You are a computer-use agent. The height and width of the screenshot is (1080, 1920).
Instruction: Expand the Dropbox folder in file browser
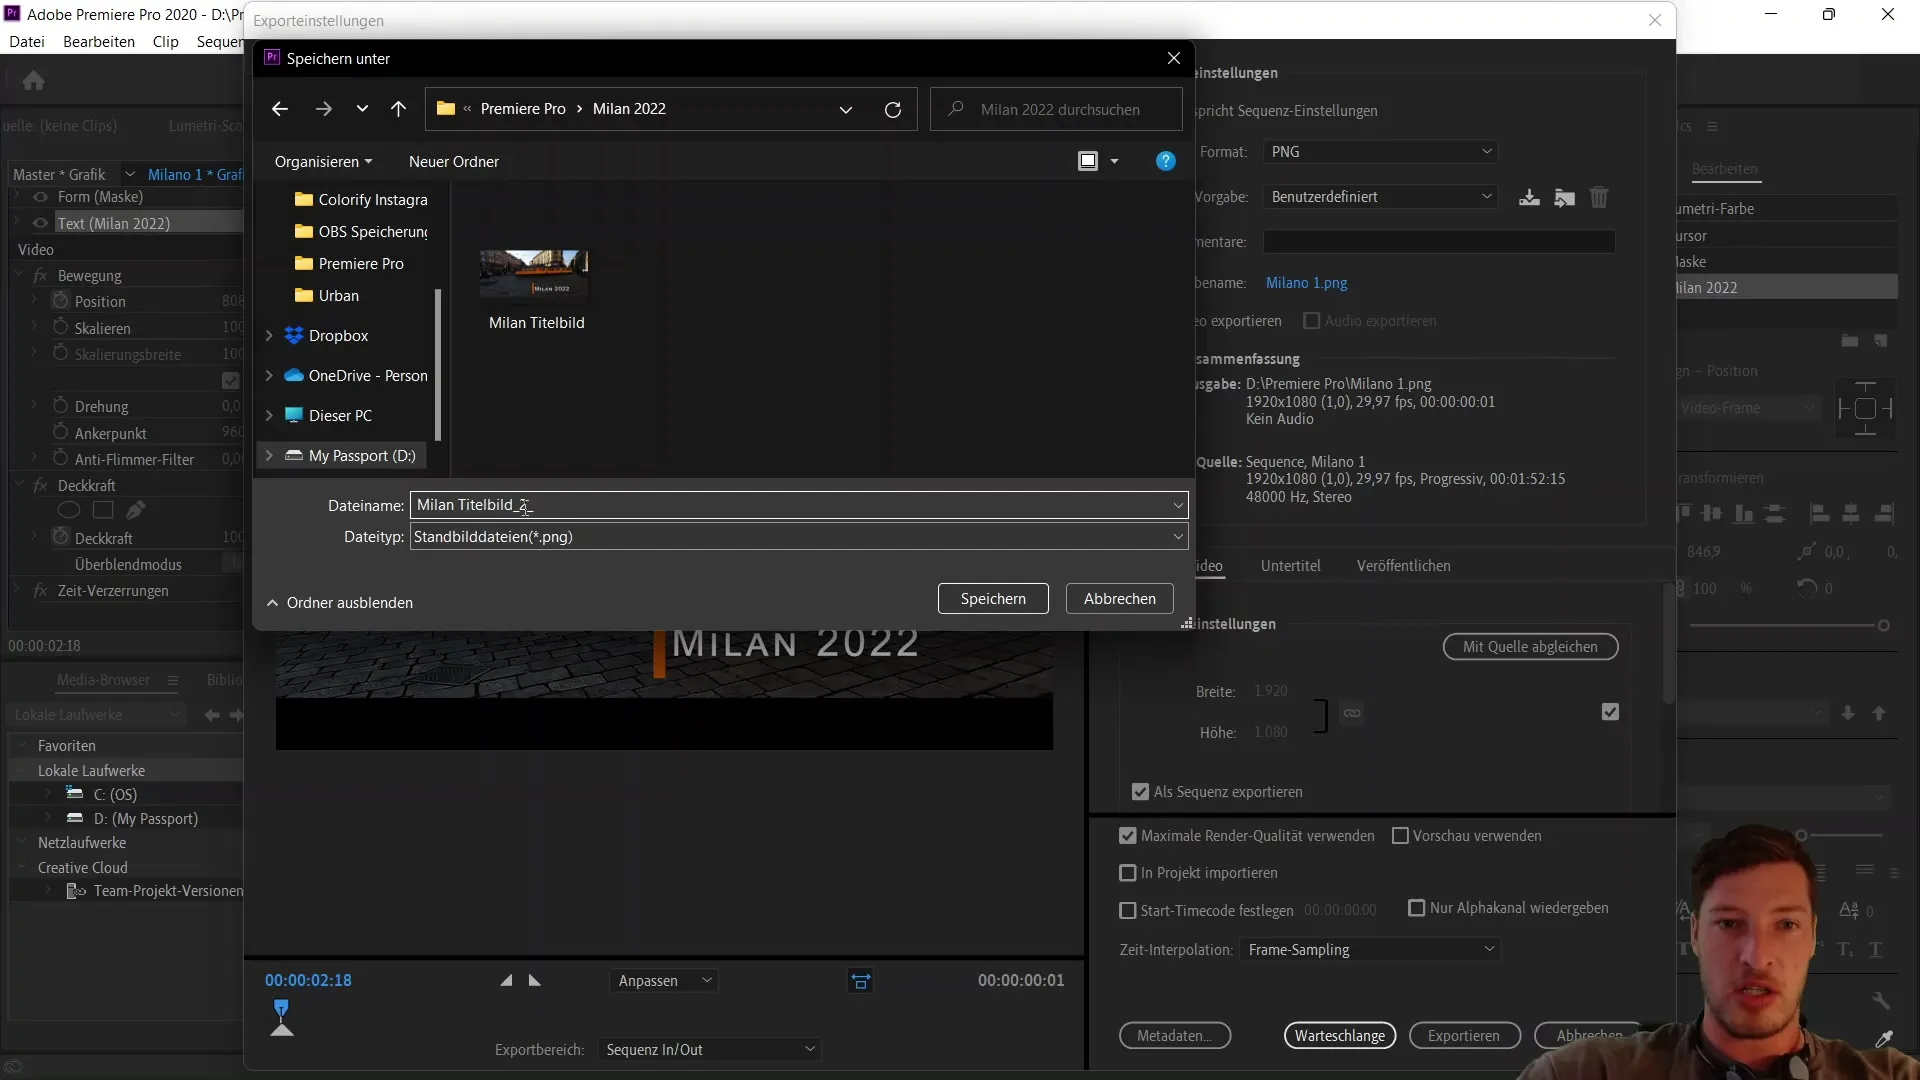coord(269,334)
